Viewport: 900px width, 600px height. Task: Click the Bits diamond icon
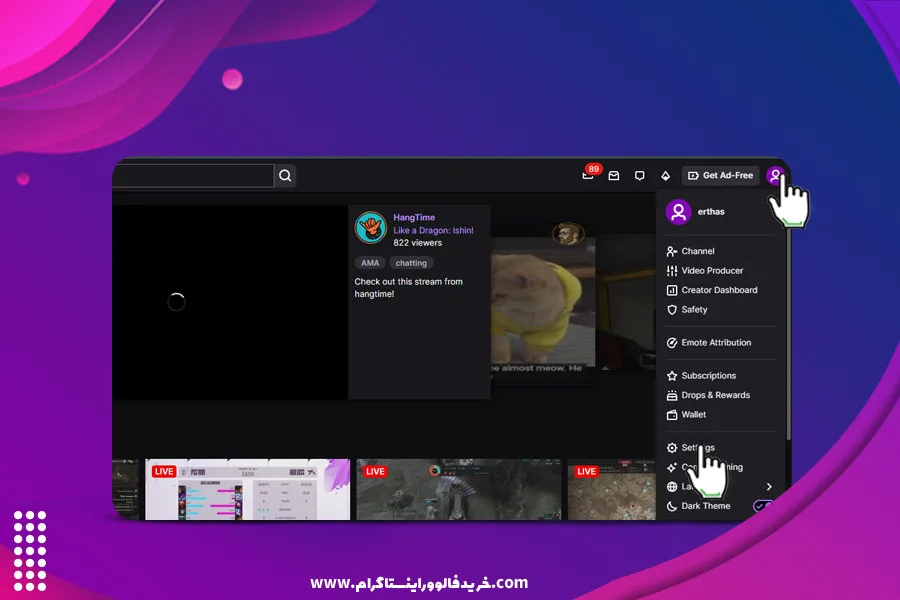pos(665,176)
